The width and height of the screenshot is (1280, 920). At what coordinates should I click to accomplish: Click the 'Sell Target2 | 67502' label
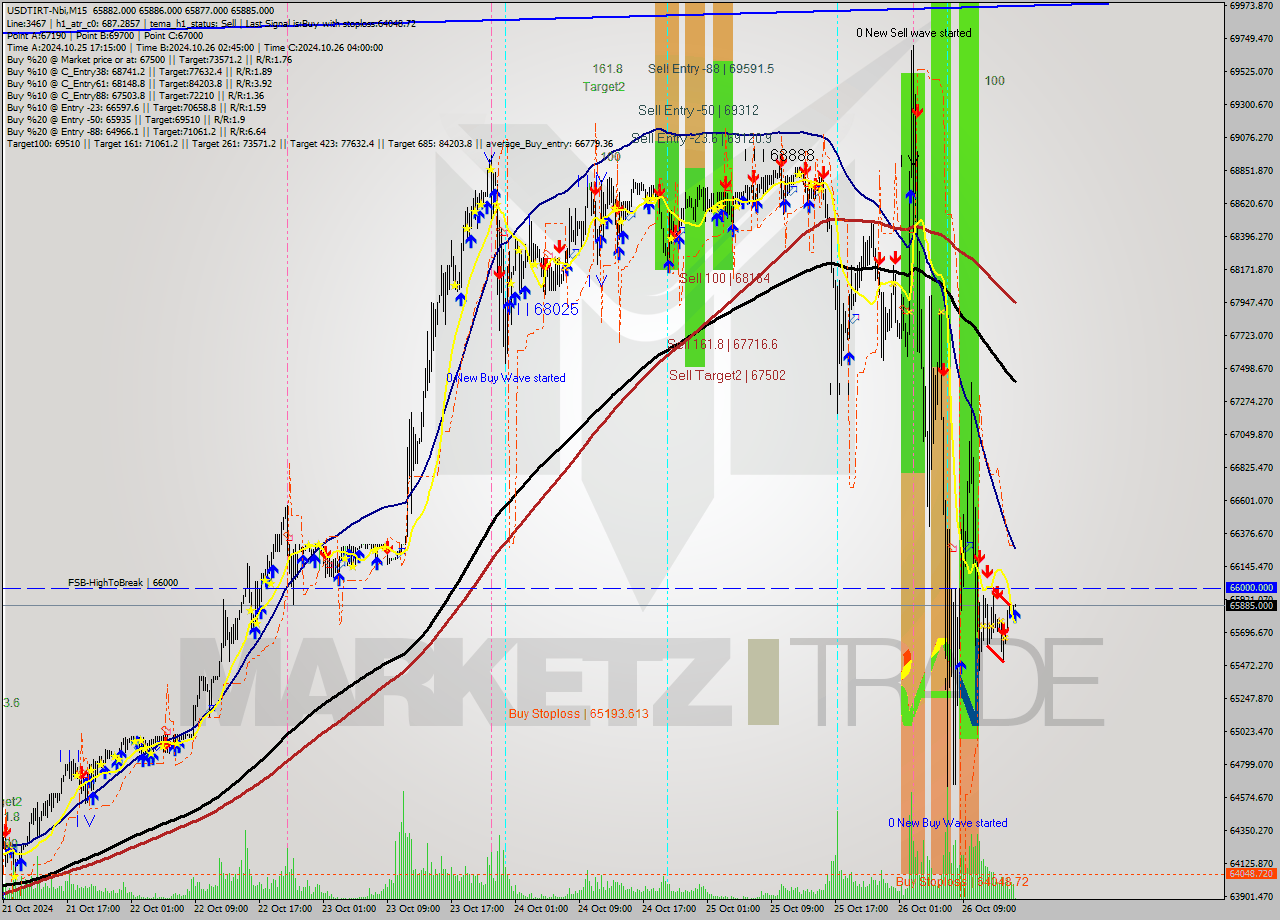tap(727, 375)
